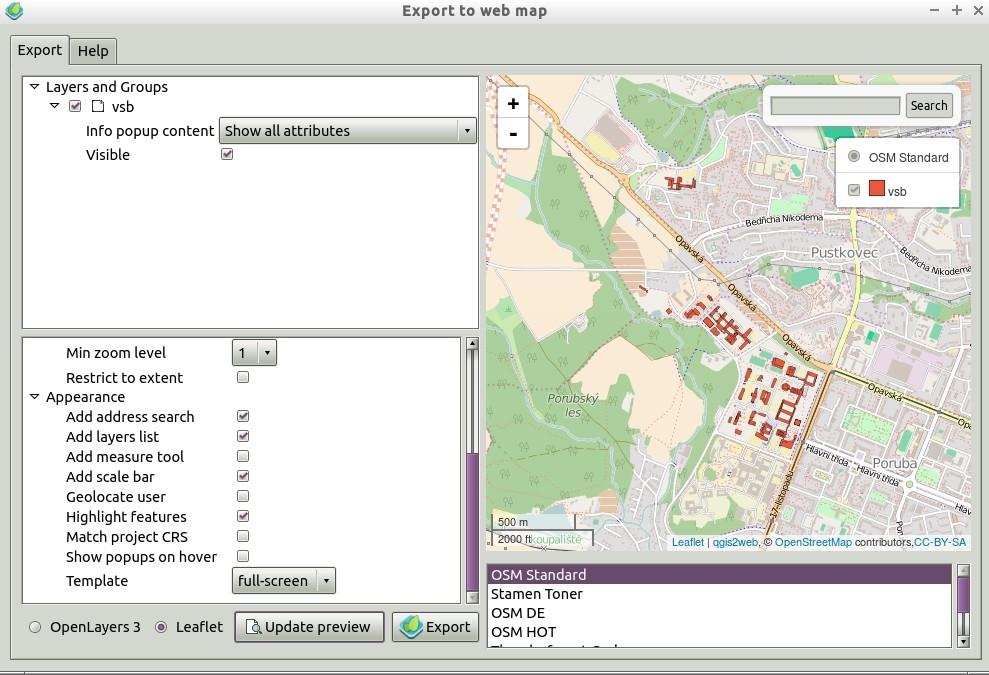Close the Export to web map window

click(978, 10)
